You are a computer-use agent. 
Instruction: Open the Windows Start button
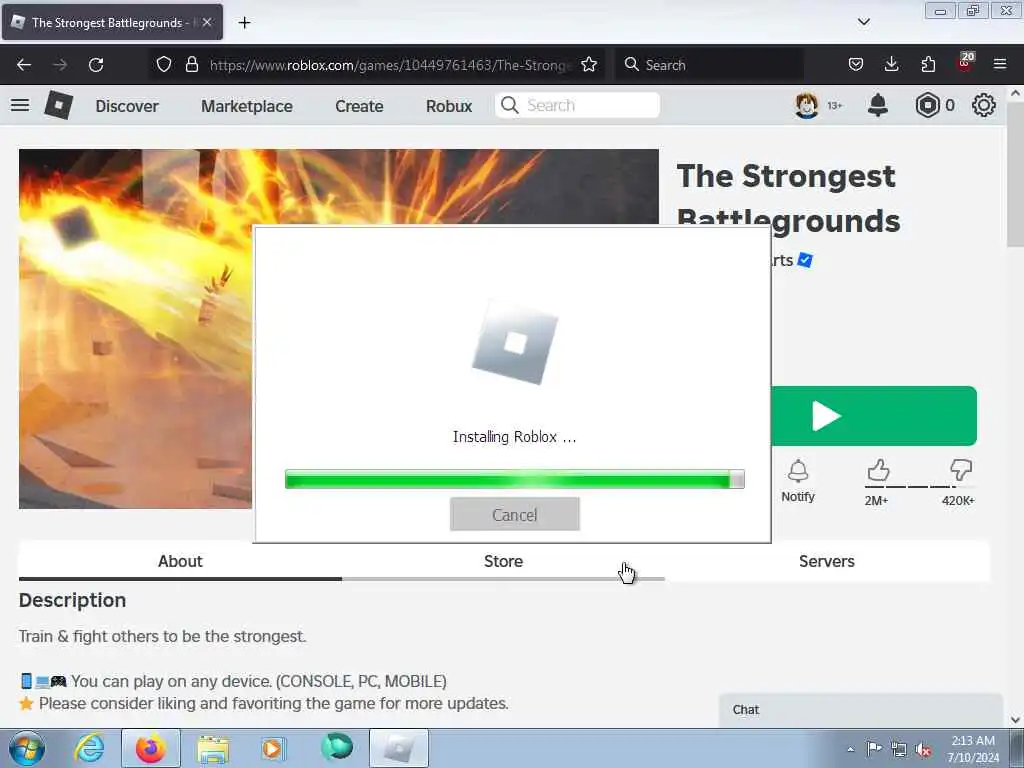click(x=27, y=748)
